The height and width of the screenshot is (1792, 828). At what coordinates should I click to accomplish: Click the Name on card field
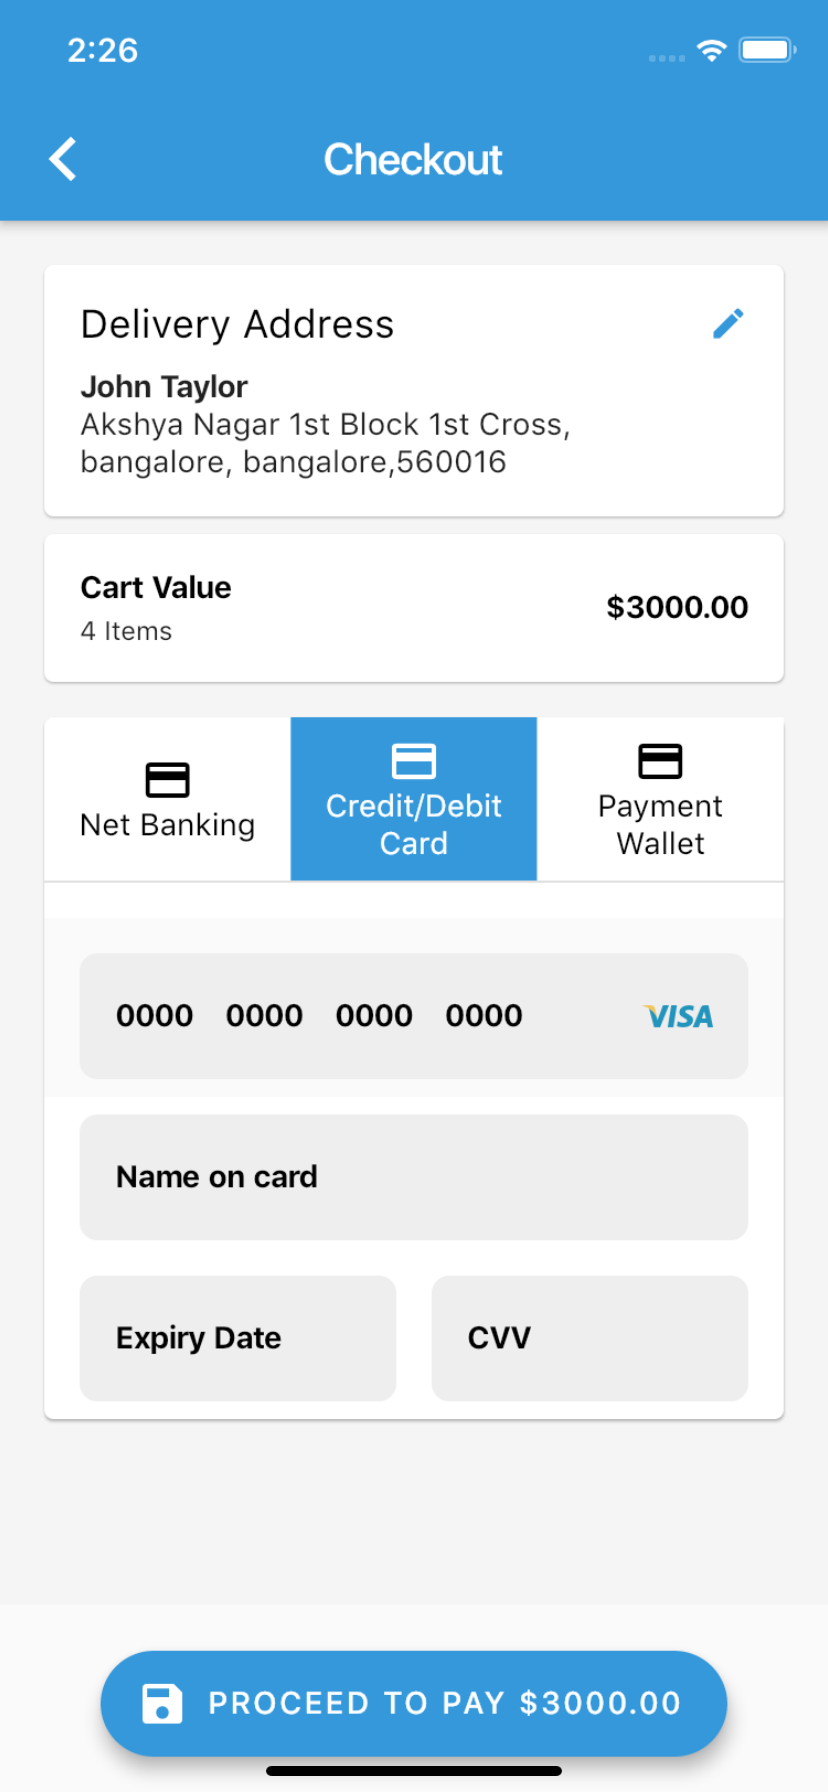pos(413,1177)
